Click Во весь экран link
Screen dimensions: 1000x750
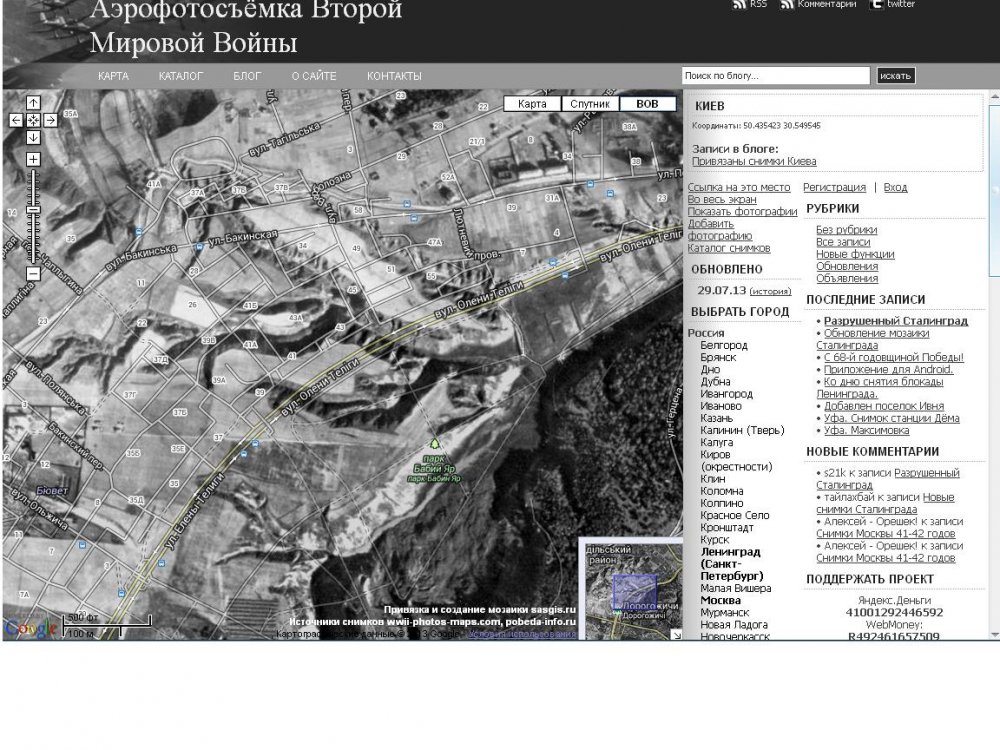722,200
